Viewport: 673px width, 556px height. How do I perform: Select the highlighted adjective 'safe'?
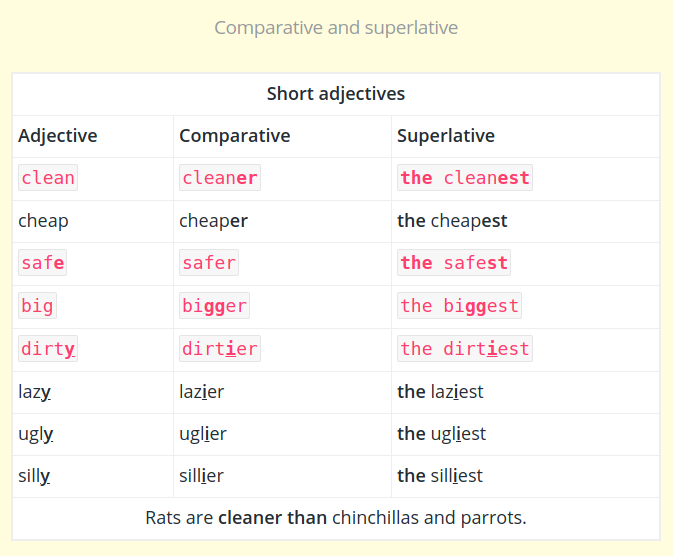pos(42,262)
